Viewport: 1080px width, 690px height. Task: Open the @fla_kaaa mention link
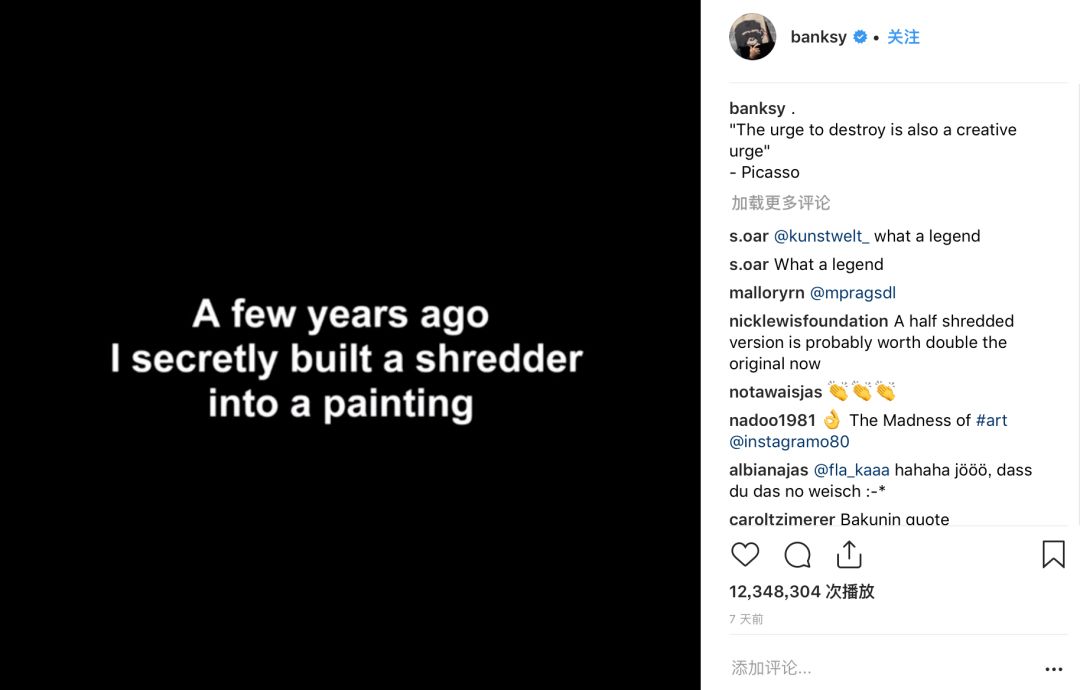[x=851, y=470]
